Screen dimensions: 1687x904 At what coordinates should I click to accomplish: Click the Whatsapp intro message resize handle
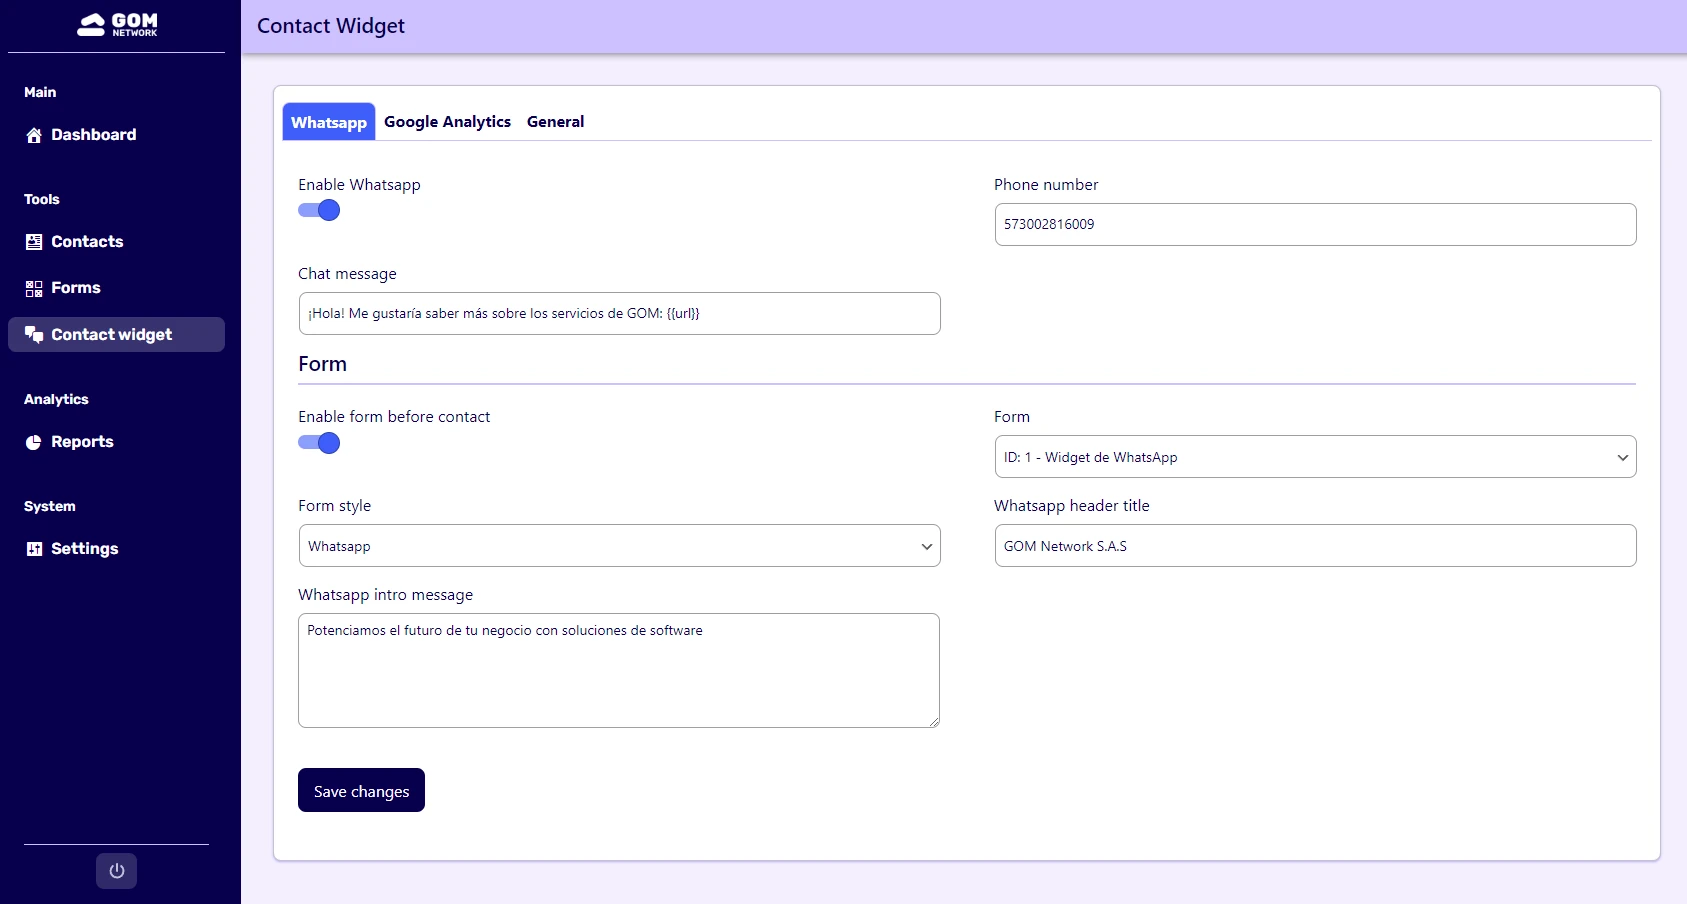[933, 722]
